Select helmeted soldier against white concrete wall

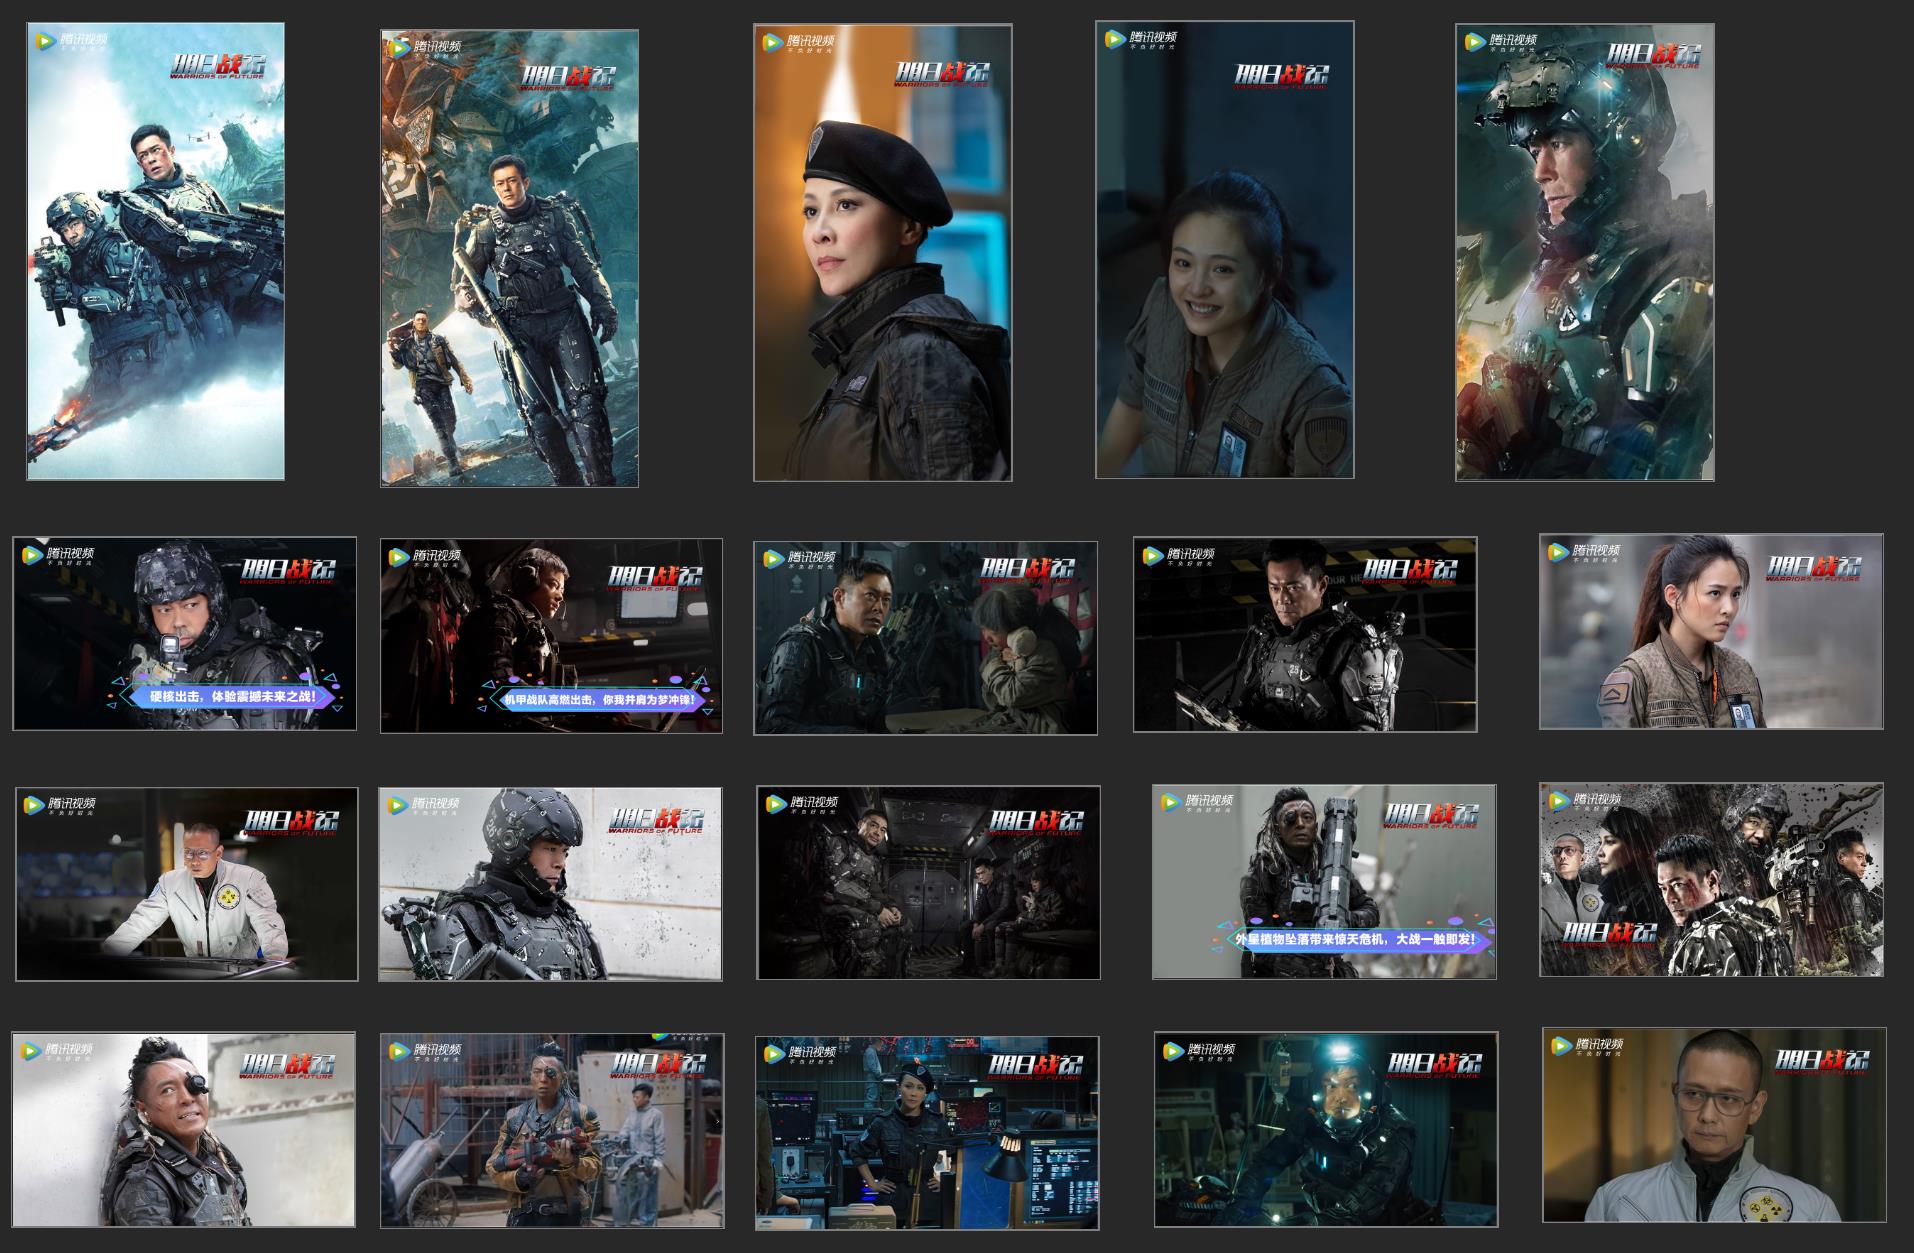click(550, 884)
